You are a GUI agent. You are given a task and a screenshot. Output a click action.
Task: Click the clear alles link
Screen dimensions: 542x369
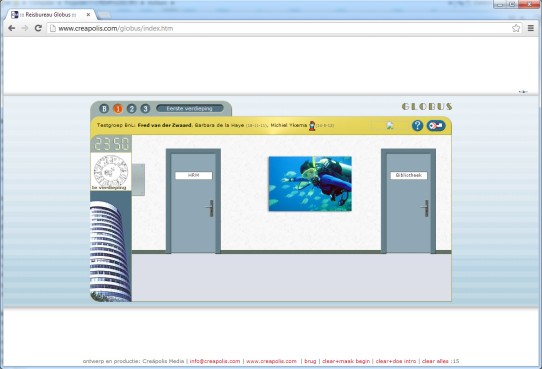[435, 361]
